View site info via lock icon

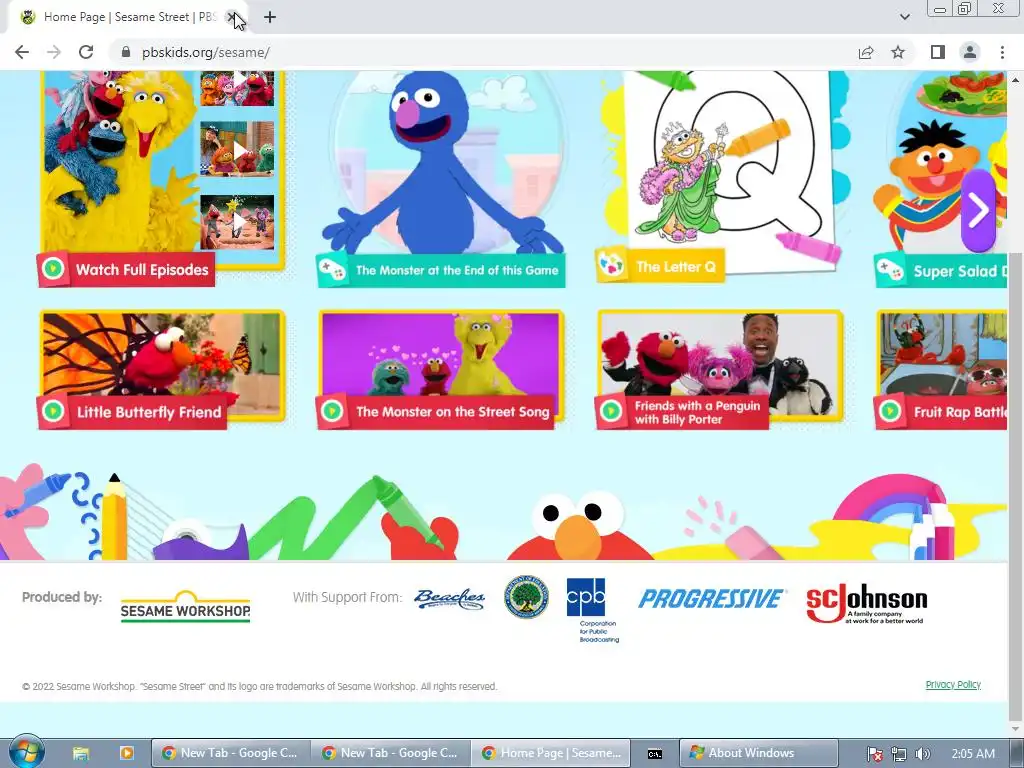(126, 52)
